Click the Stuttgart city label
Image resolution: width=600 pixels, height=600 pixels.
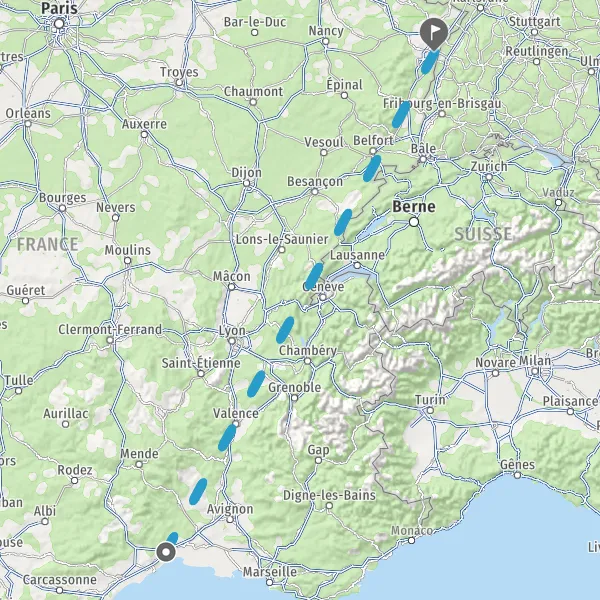point(535,22)
